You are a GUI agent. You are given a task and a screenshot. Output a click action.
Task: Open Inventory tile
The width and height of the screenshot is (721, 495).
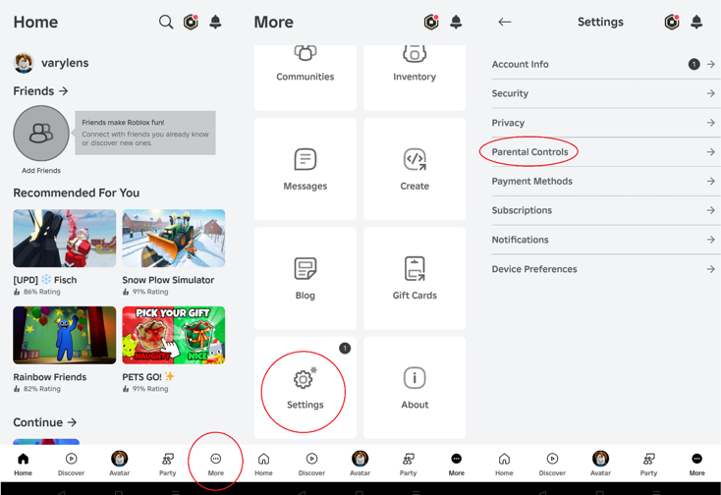414,77
